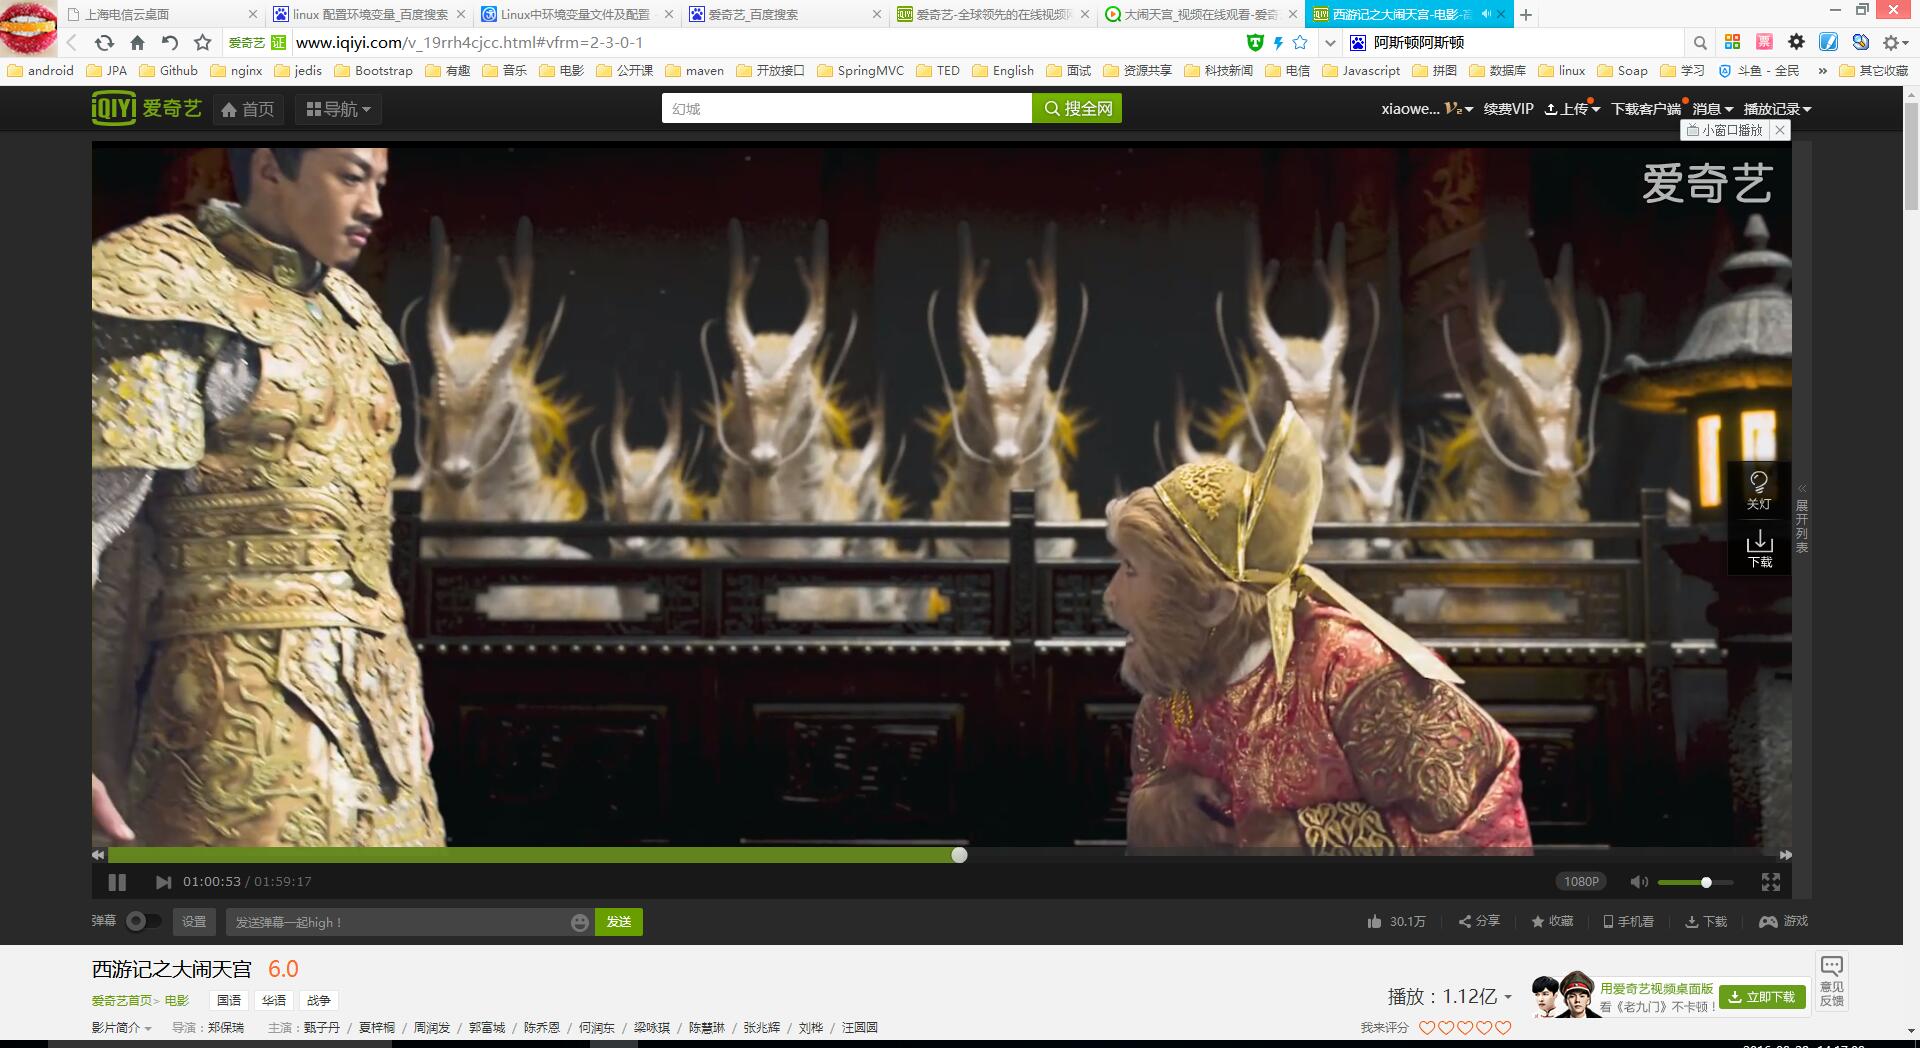Click 续费VIP in the header
The height and width of the screenshot is (1048, 1920).
tap(1508, 109)
